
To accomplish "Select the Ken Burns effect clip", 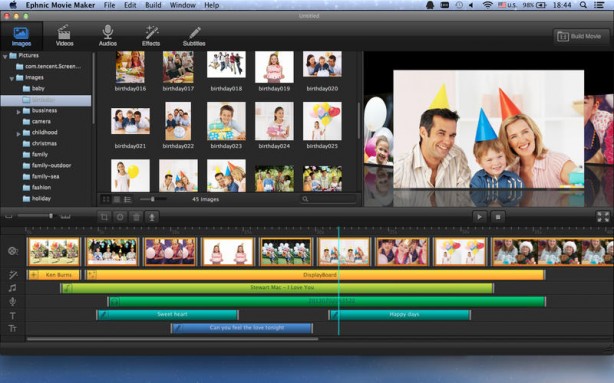I will tap(54, 275).
